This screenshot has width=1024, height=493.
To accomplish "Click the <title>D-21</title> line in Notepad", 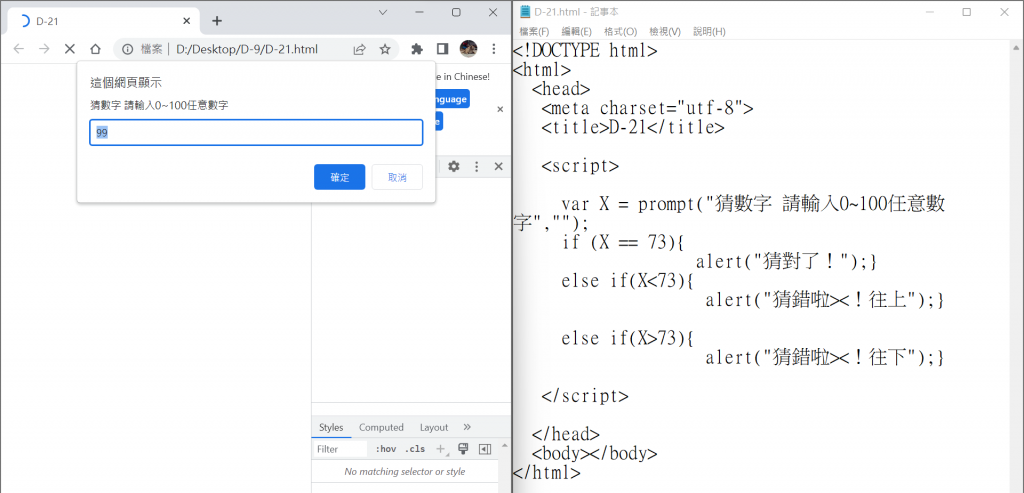I will pos(633,127).
